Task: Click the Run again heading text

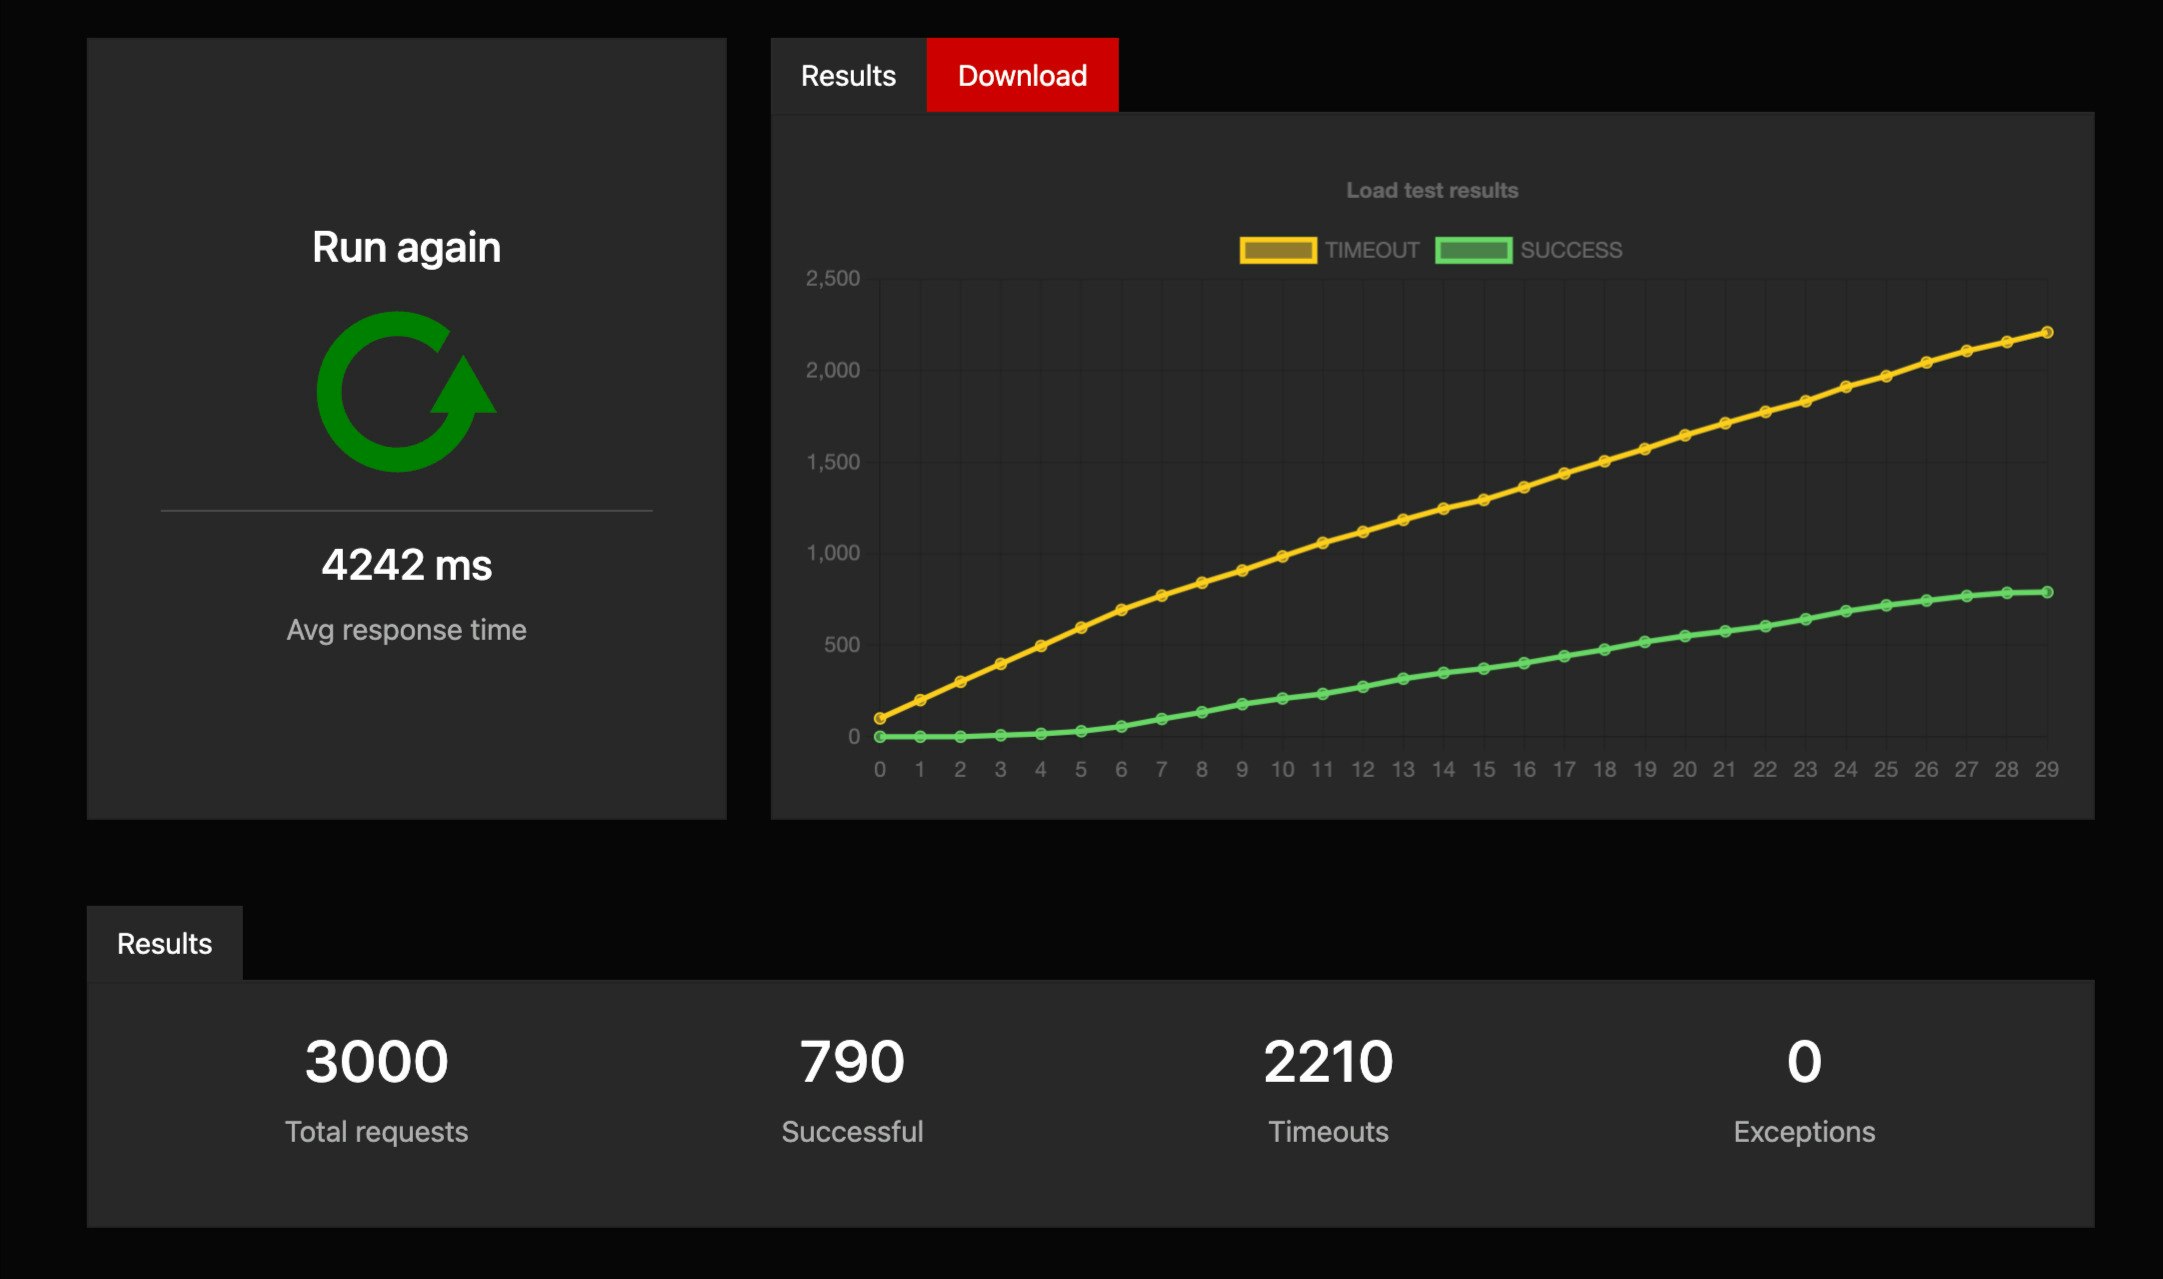Action: pyautogui.click(x=406, y=247)
